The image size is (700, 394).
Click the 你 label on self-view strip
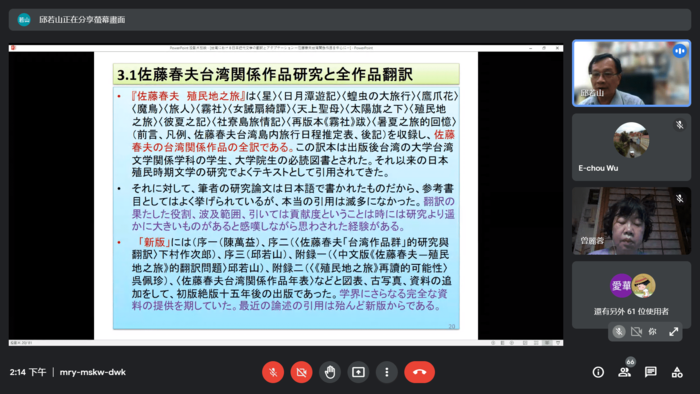(653, 332)
